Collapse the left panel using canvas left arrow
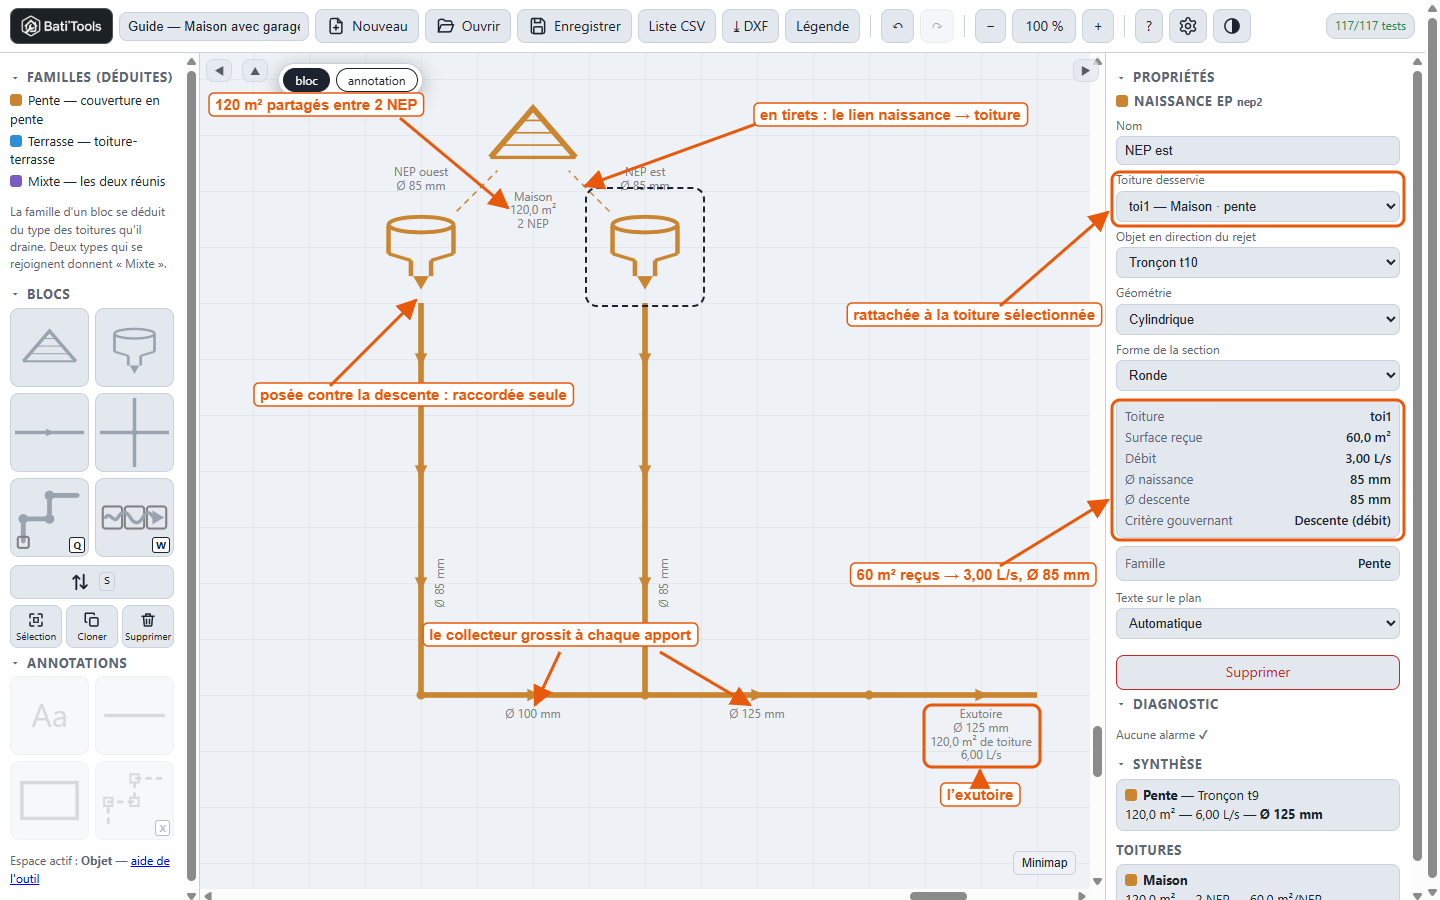This screenshot has height=900, width=1440. pos(219,70)
